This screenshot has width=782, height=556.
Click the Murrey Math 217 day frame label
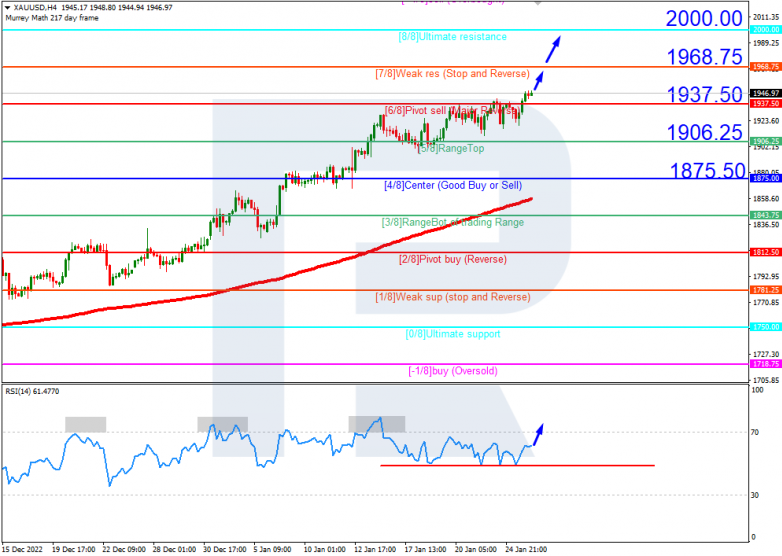click(x=52, y=18)
